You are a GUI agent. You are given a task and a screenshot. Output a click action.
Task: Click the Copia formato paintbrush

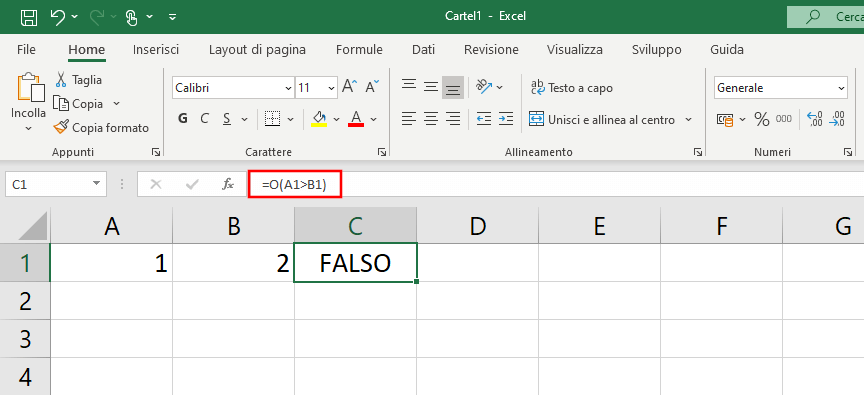(x=61, y=127)
